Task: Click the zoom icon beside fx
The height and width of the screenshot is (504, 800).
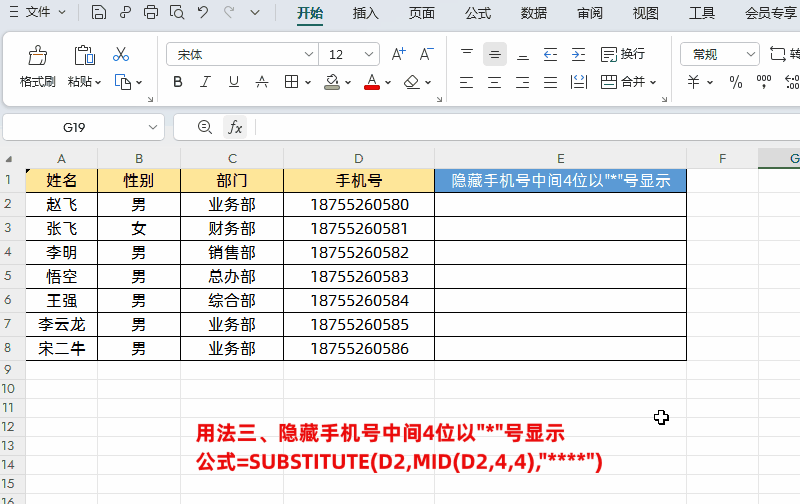Action: (205, 127)
